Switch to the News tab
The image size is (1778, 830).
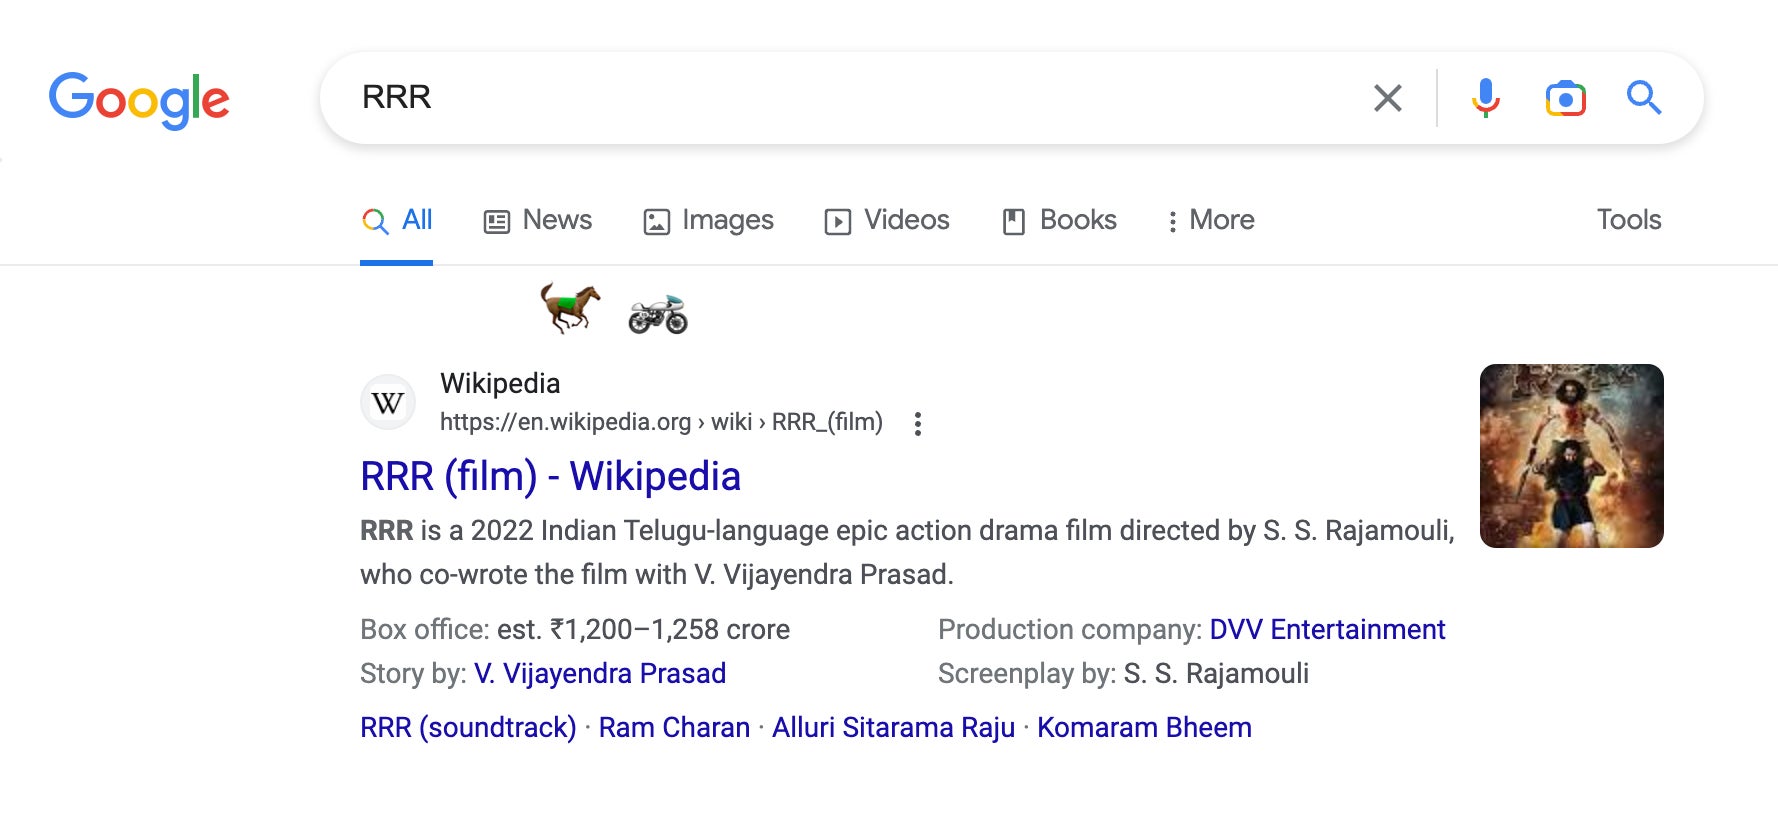(x=538, y=220)
